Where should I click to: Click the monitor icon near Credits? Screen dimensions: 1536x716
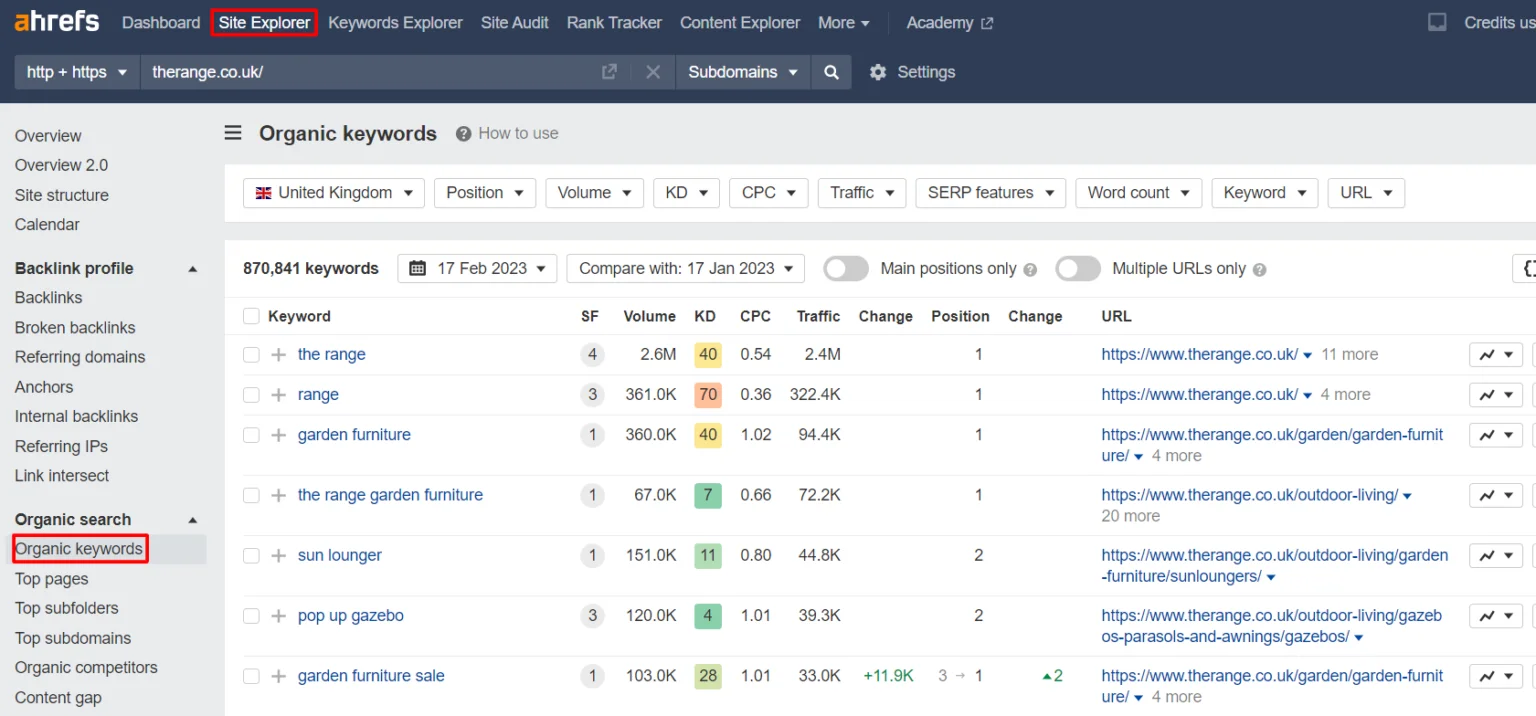pos(1437,22)
